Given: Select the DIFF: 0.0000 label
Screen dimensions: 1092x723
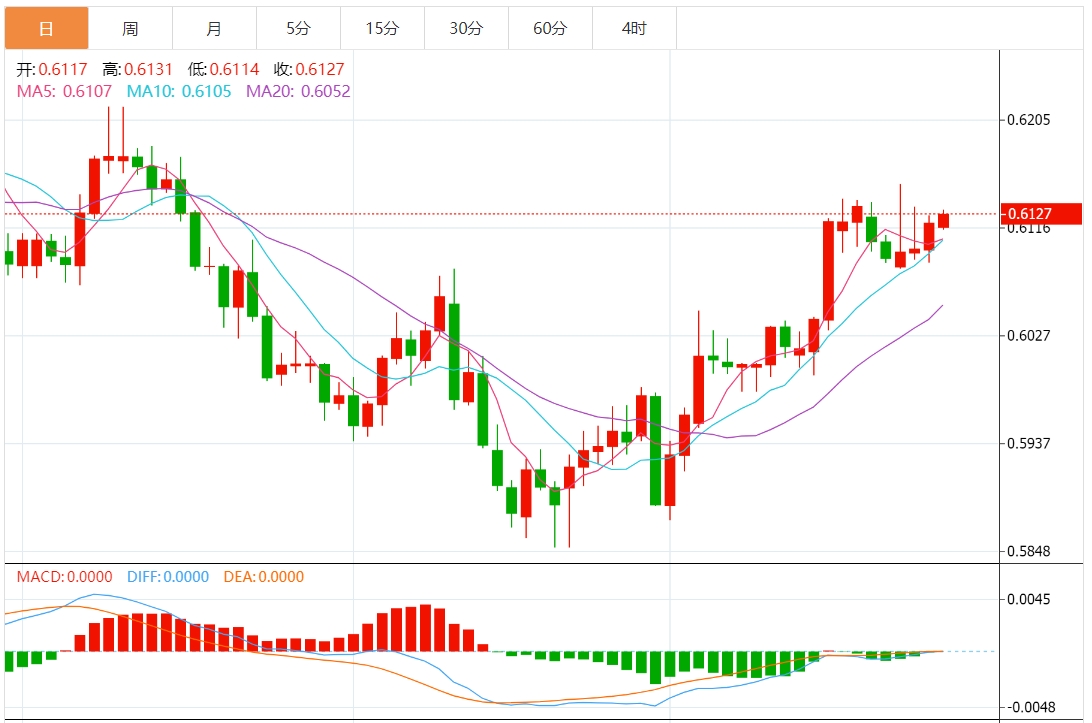Looking at the screenshot, I should 168,577.
